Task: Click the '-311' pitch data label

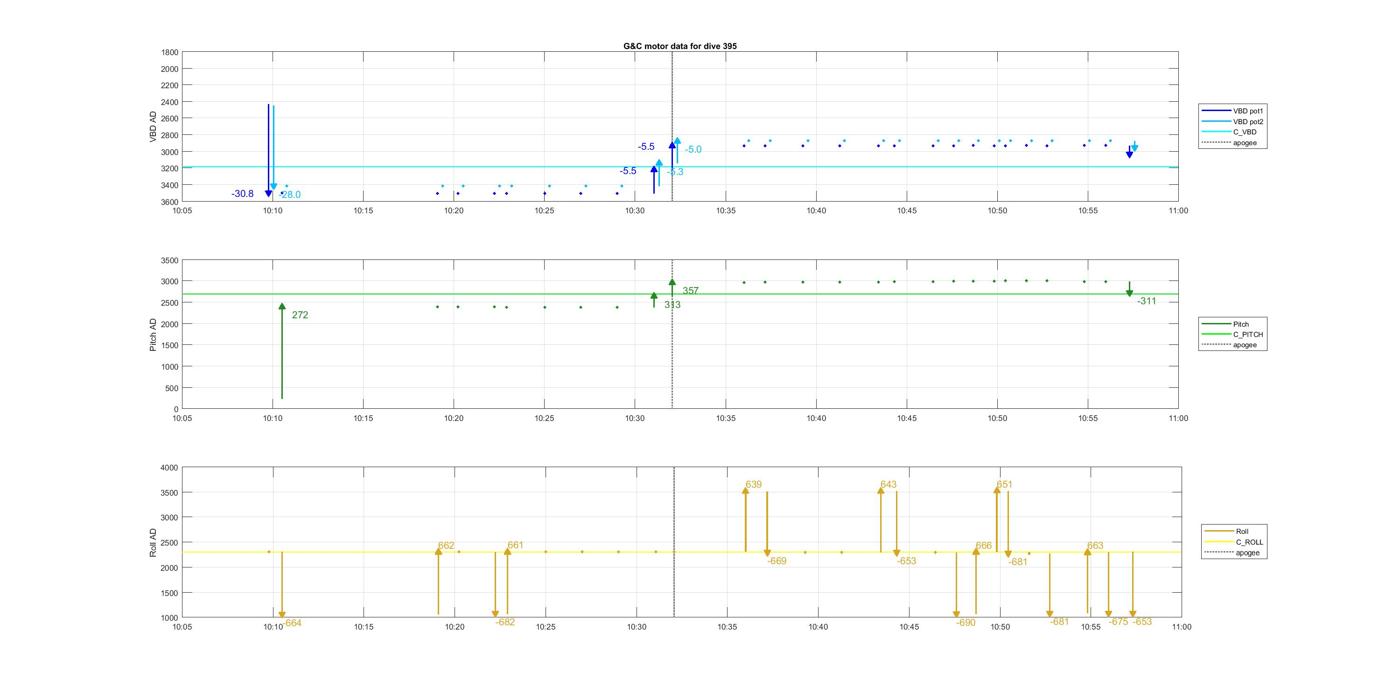Action: 1146,301
